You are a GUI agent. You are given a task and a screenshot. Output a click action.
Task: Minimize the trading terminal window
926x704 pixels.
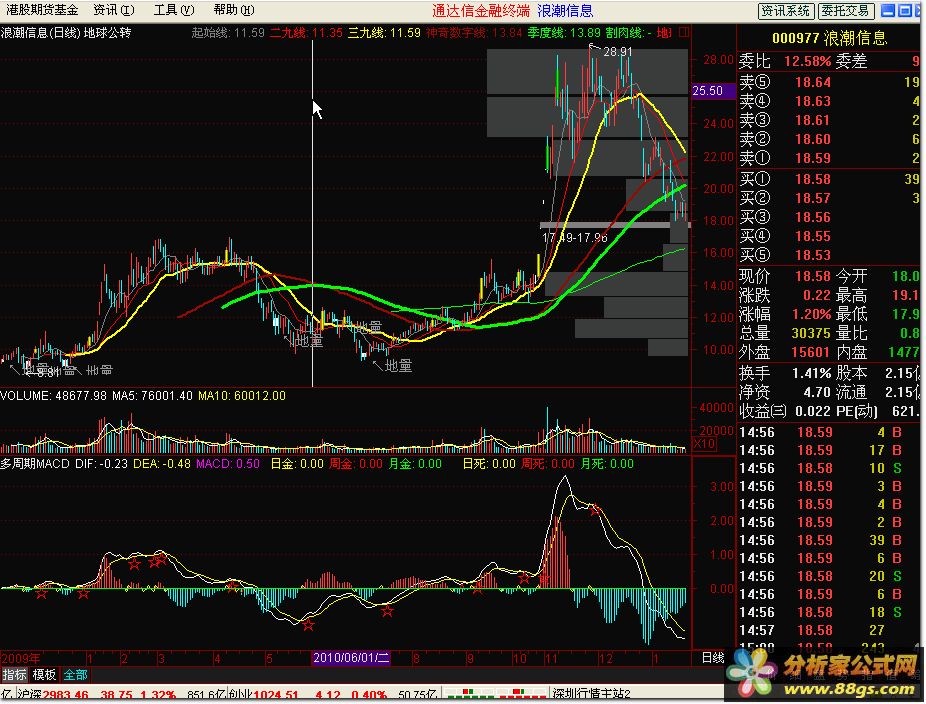pyautogui.click(x=888, y=11)
